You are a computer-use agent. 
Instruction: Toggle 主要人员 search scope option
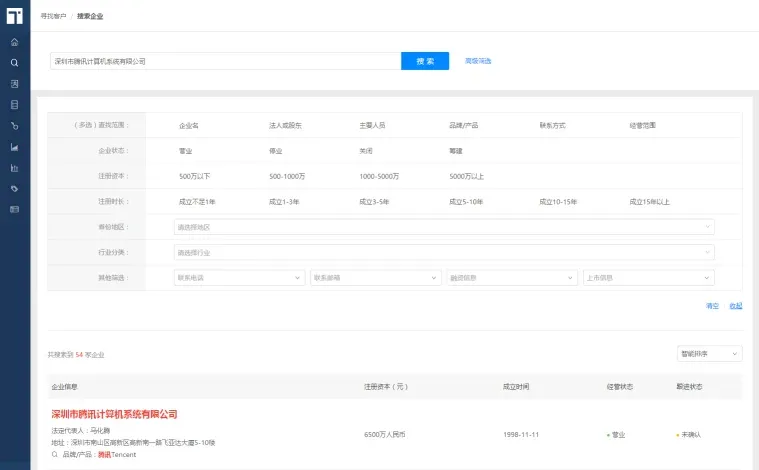pos(372,125)
